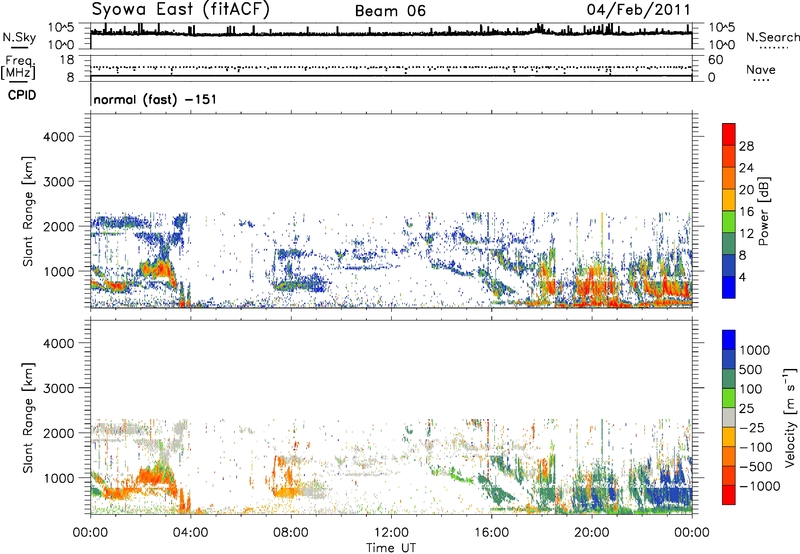Screen dimensions: 800x554
Task: Click the 'N.Search' legend label
Action: click(x=772, y=37)
